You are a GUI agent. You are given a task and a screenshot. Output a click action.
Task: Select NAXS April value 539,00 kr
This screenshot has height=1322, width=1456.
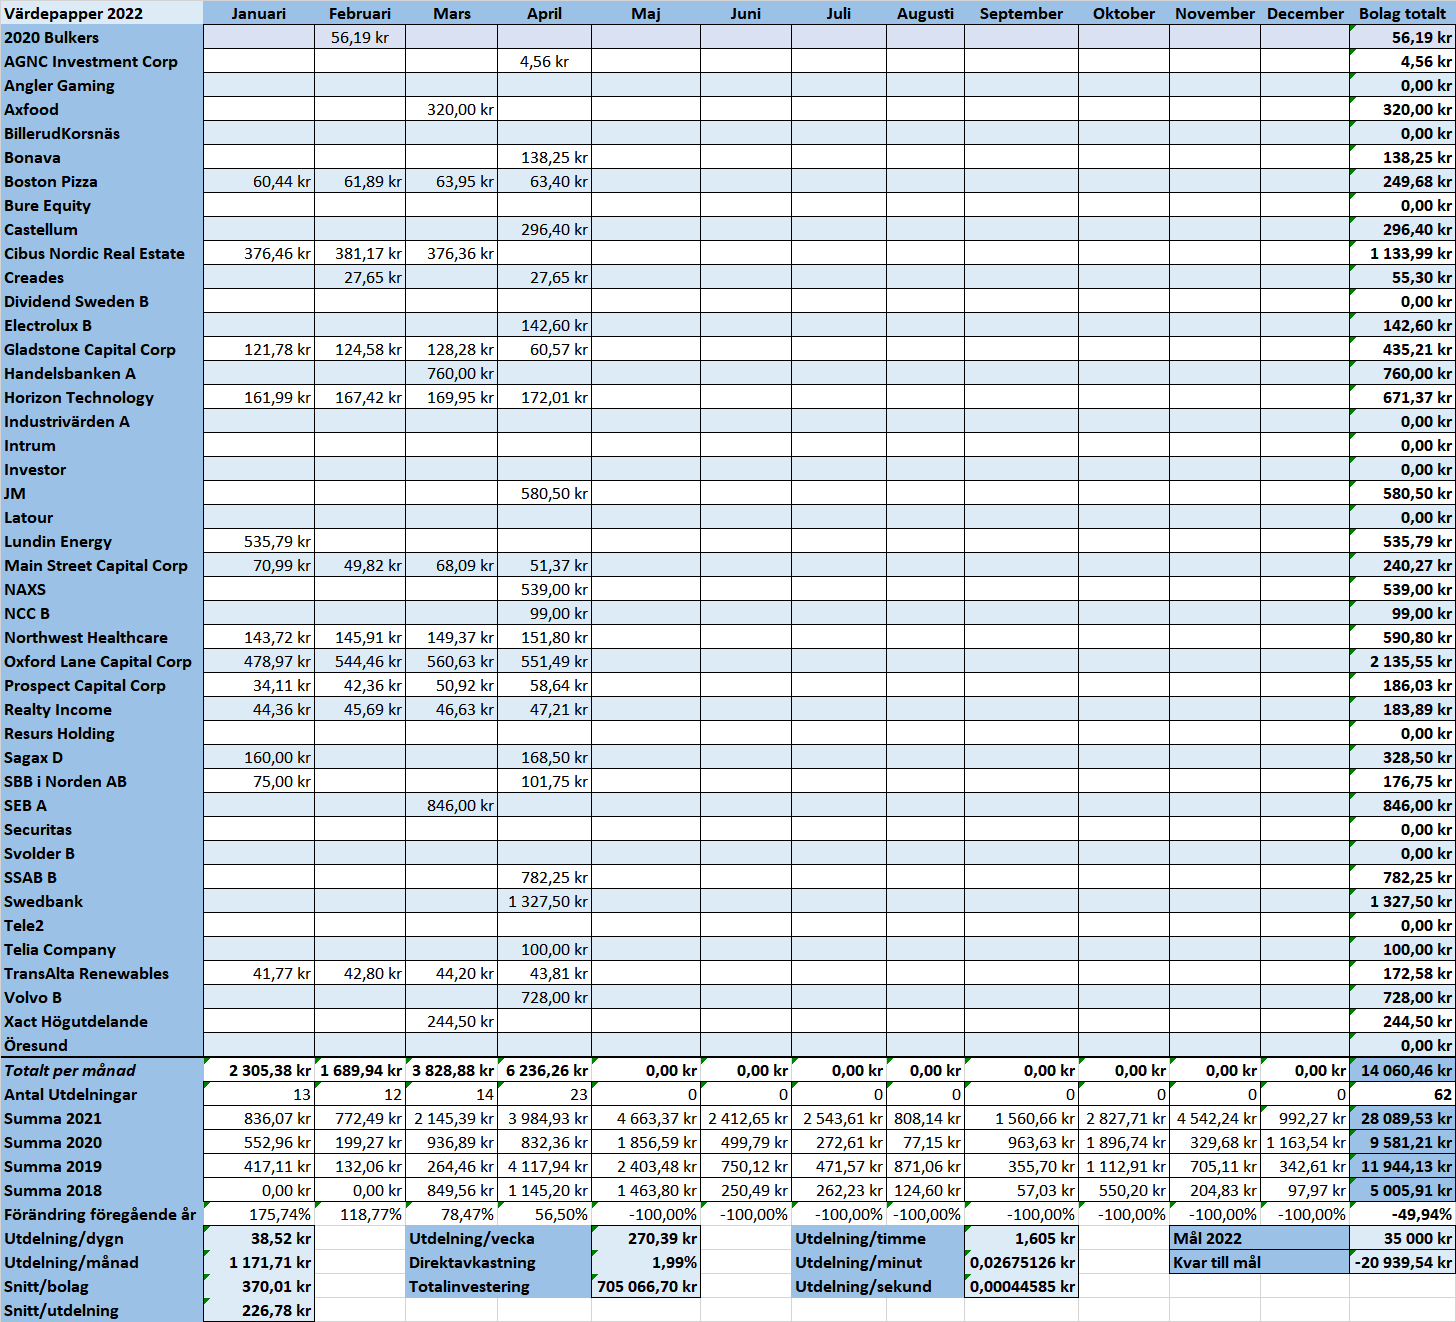pos(544,589)
